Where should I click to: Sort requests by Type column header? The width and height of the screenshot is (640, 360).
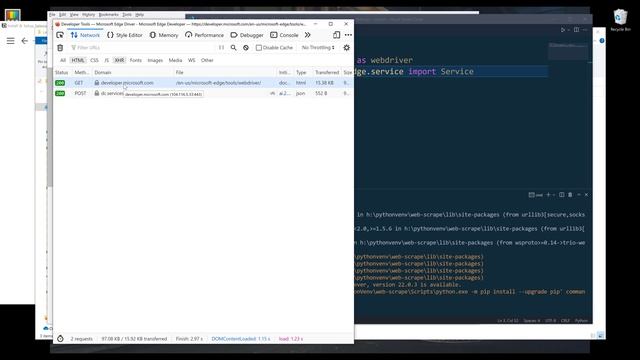pos(302,73)
